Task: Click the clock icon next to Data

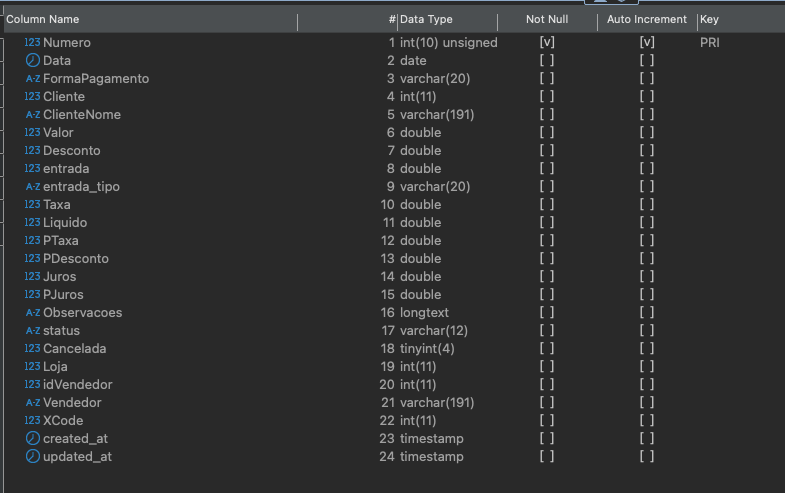Action: 32,61
